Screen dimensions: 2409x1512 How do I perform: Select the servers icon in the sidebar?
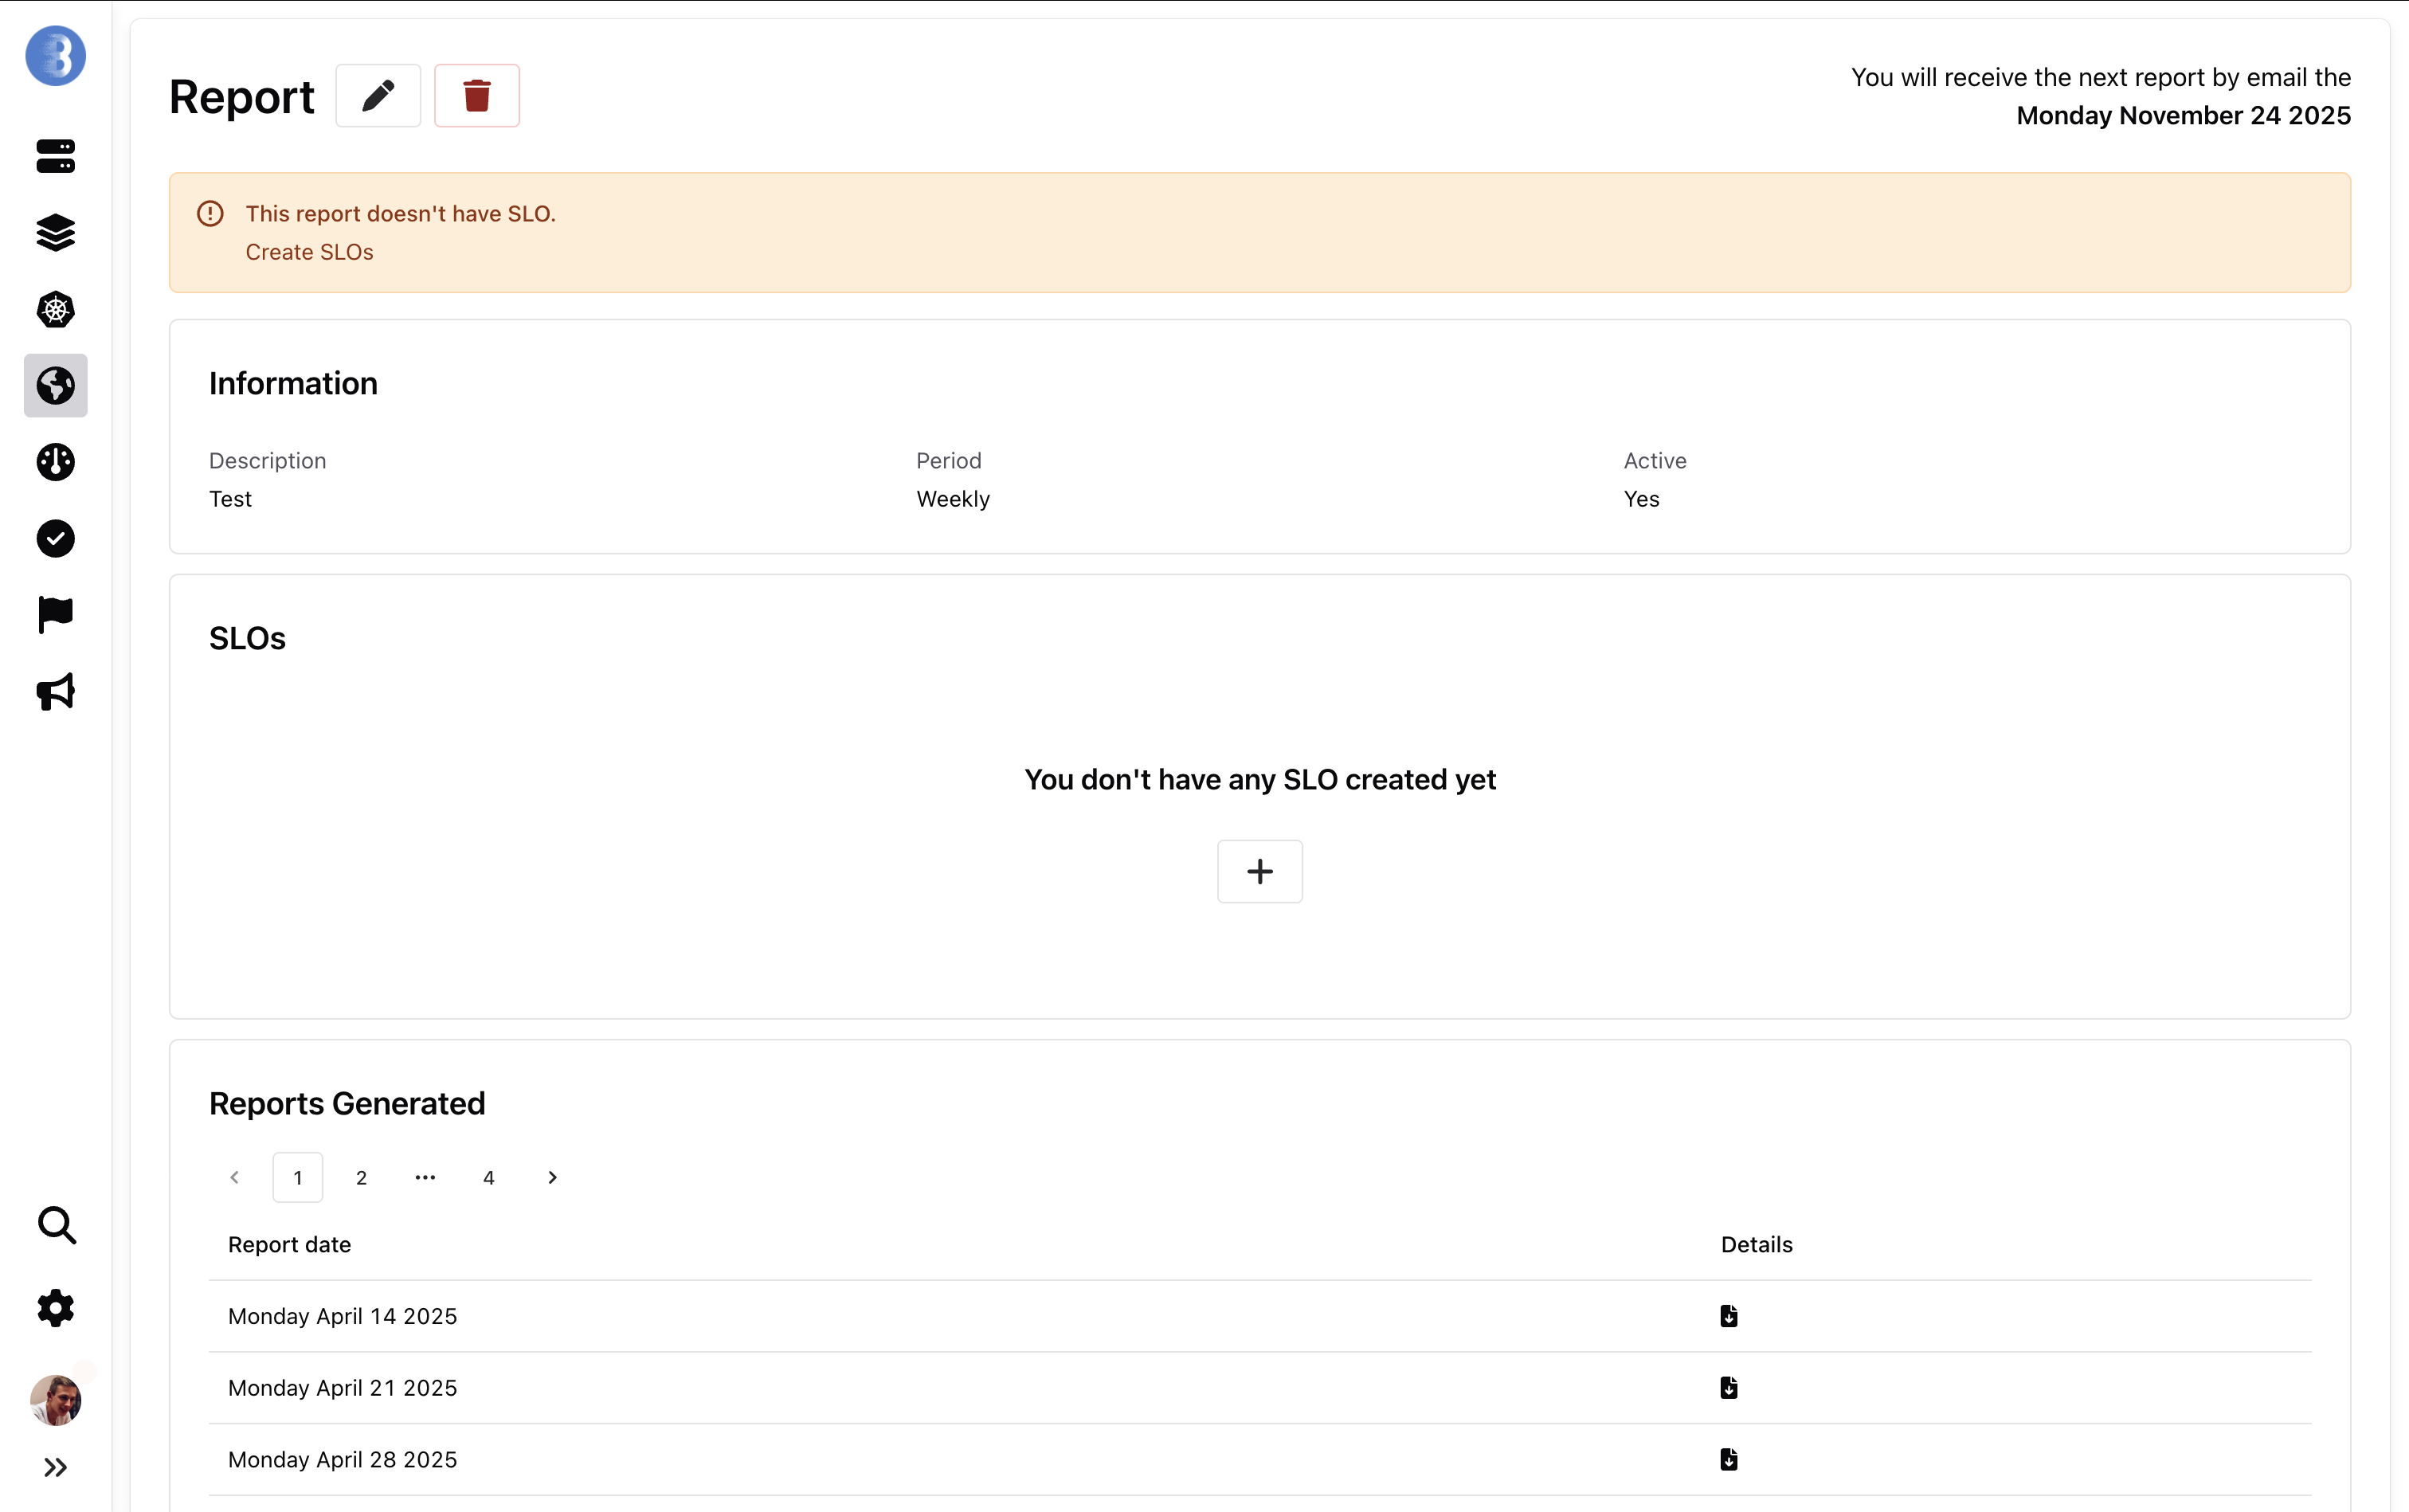tap(55, 156)
